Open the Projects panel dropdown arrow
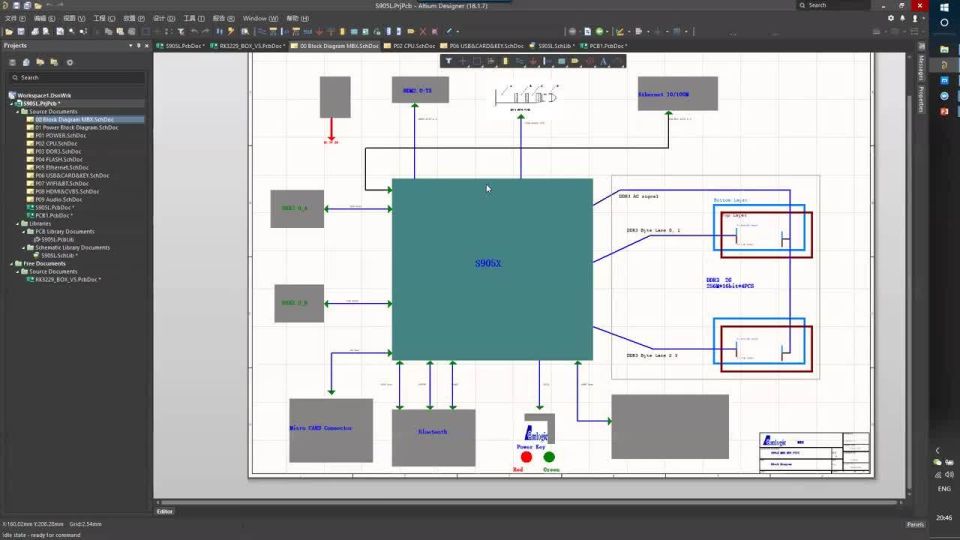The image size is (960, 540). point(130,45)
